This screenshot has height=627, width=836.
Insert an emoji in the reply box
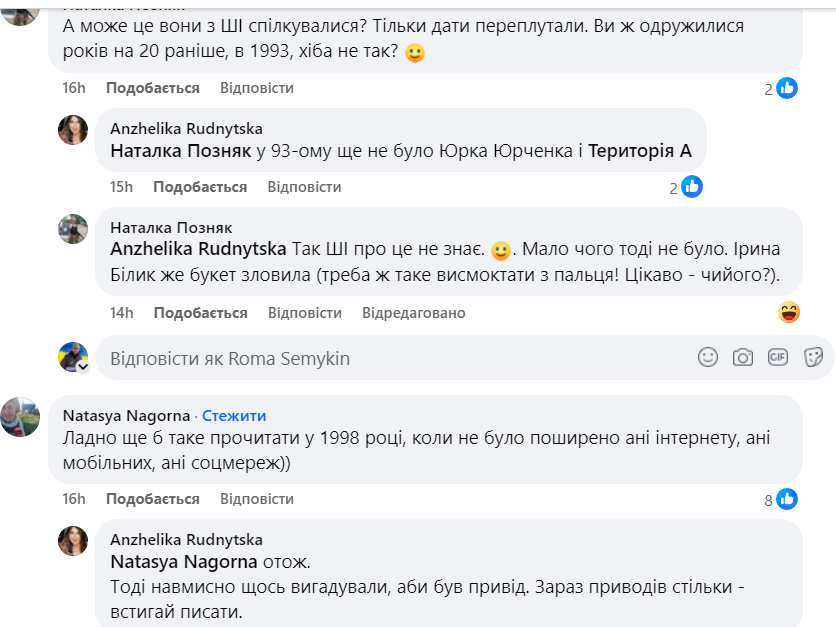[x=708, y=357]
